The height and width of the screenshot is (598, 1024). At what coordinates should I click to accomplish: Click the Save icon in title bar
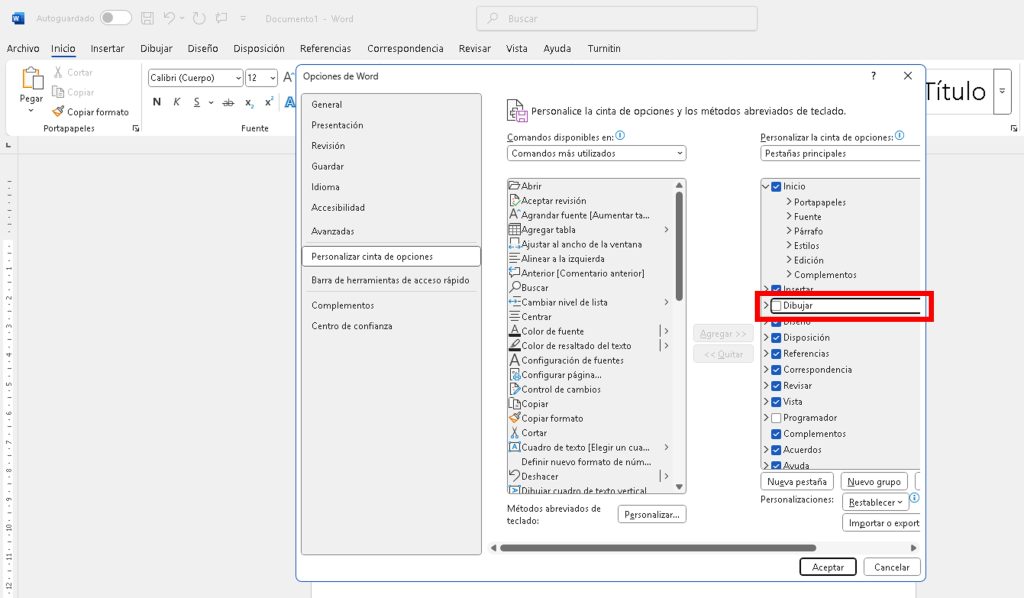click(x=148, y=18)
